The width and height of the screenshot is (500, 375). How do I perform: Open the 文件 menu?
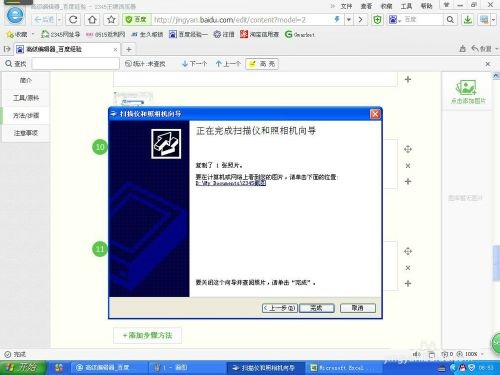pos(346,6)
